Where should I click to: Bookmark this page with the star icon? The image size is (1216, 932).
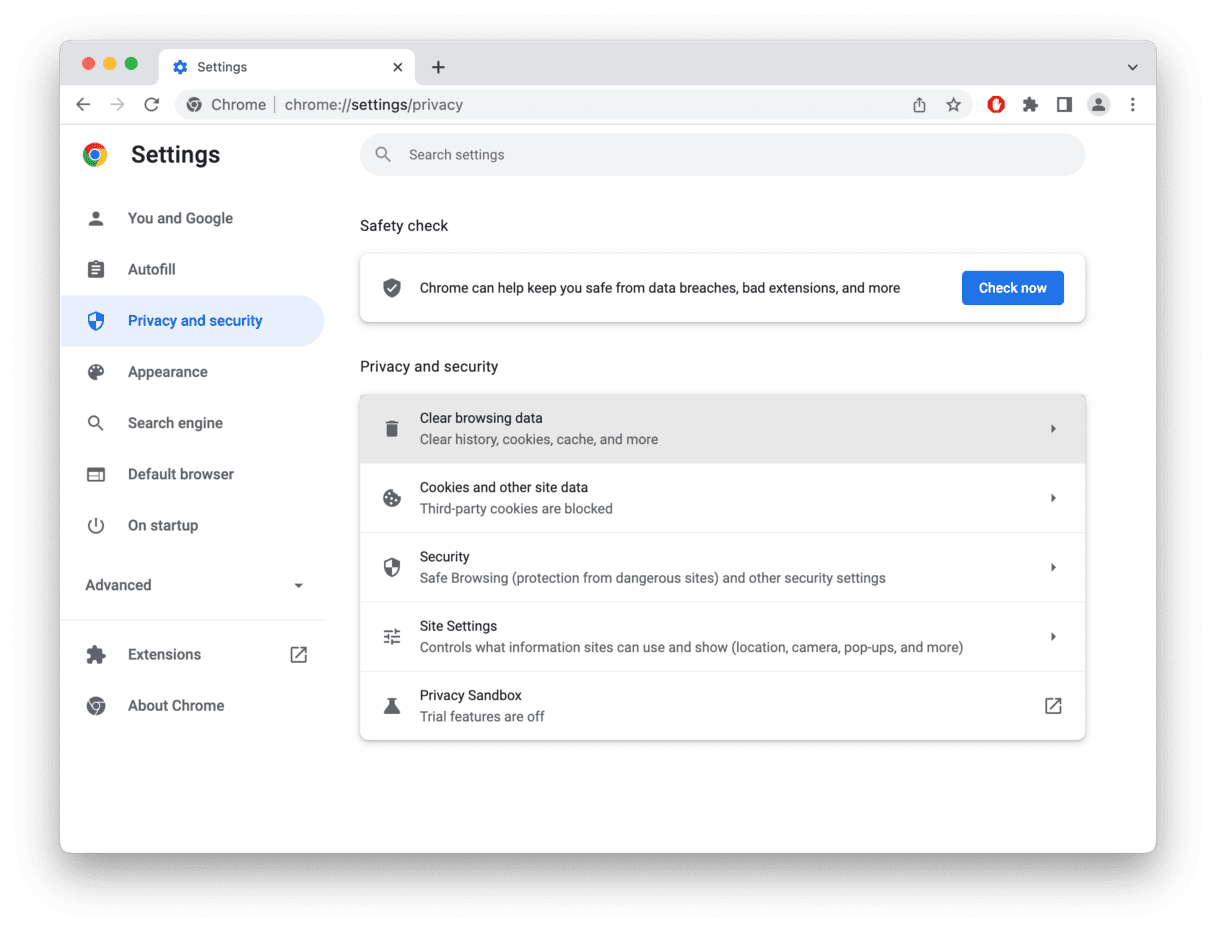953,105
